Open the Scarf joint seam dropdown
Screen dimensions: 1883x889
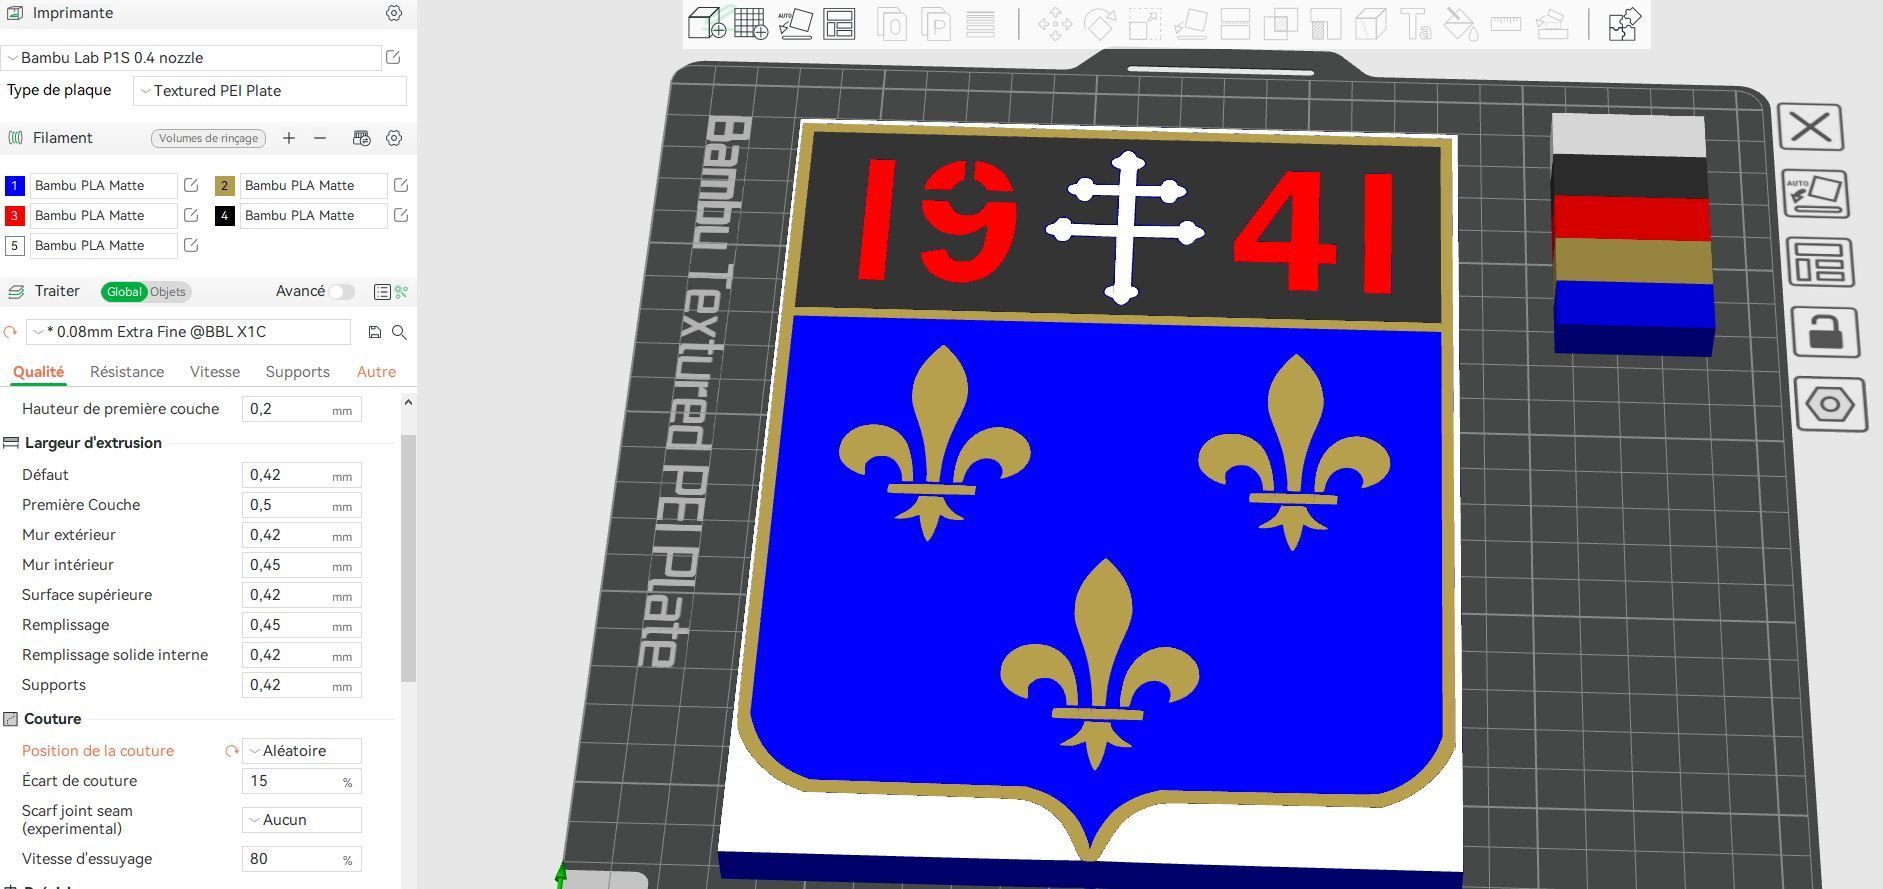[302, 820]
